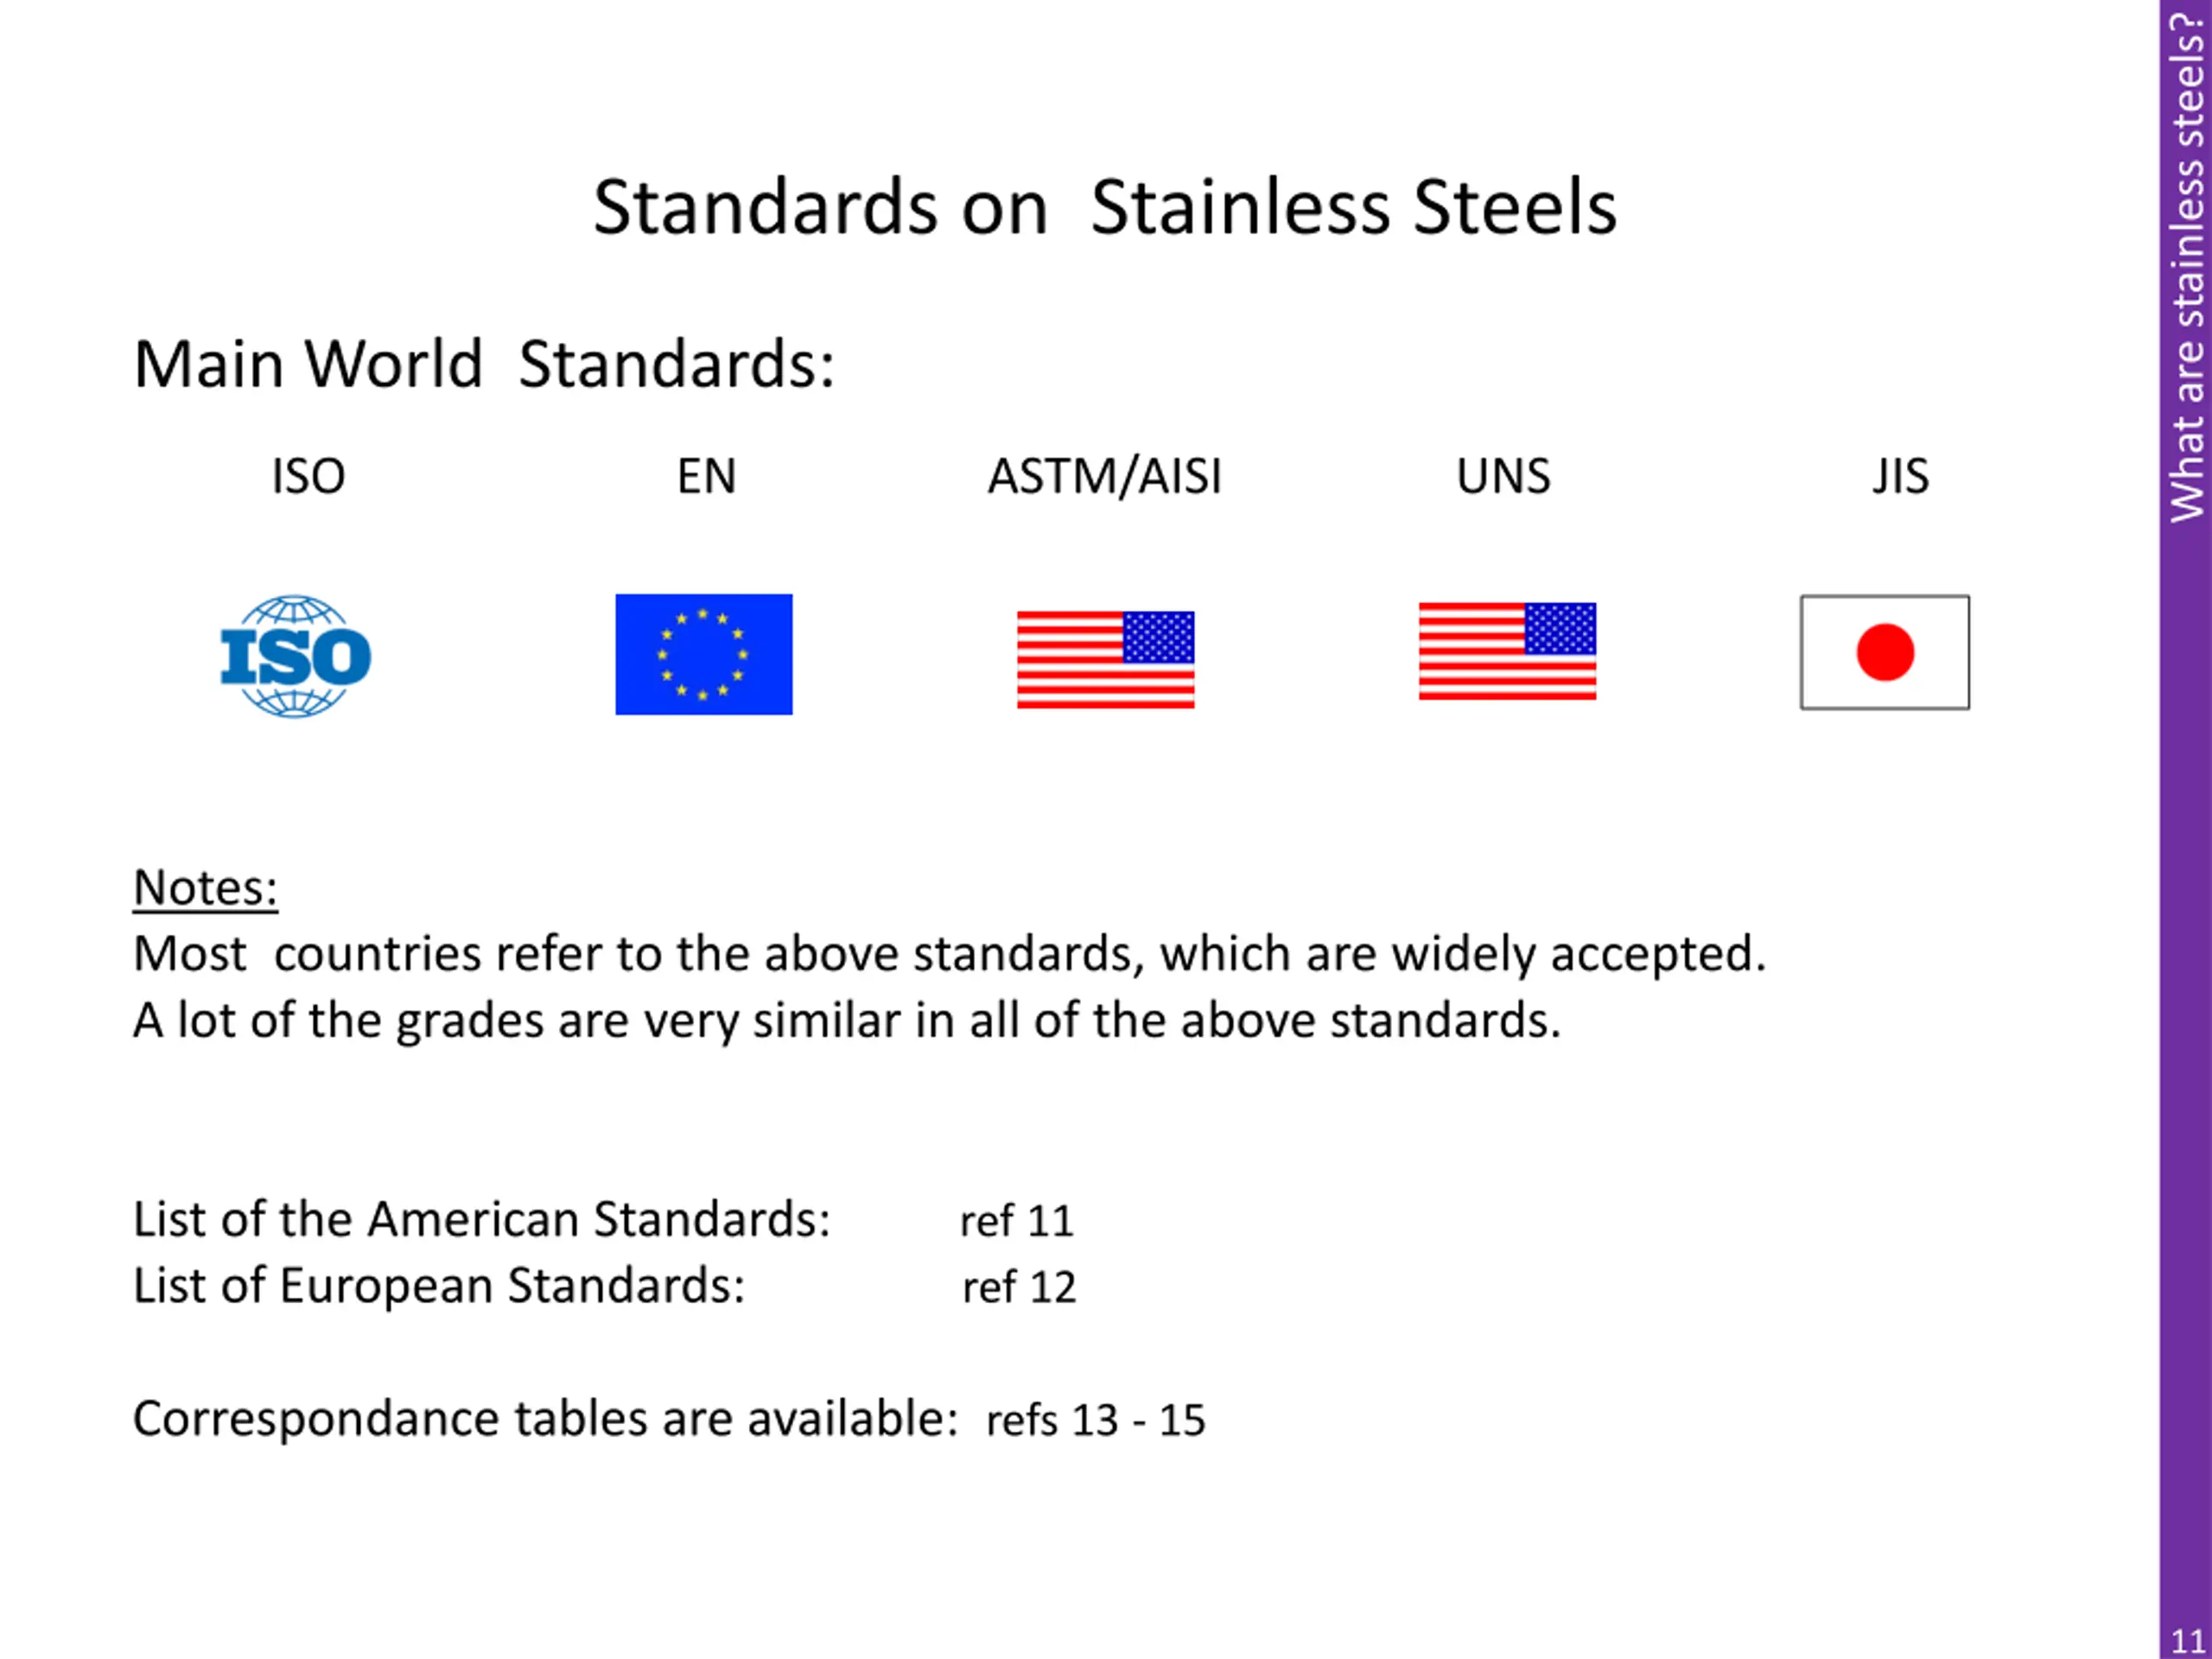Click the slide number 11
The image size is (2212, 1659).
click(2189, 1641)
